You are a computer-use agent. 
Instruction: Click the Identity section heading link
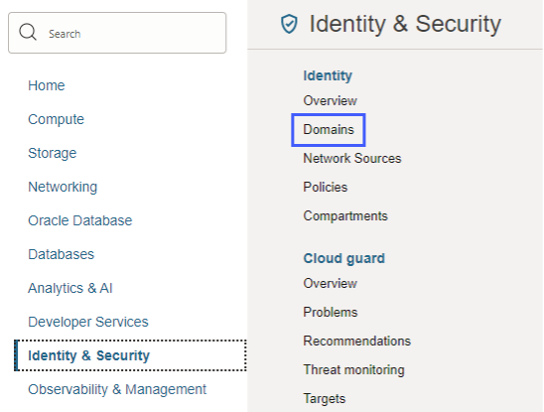tap(328, 76)
